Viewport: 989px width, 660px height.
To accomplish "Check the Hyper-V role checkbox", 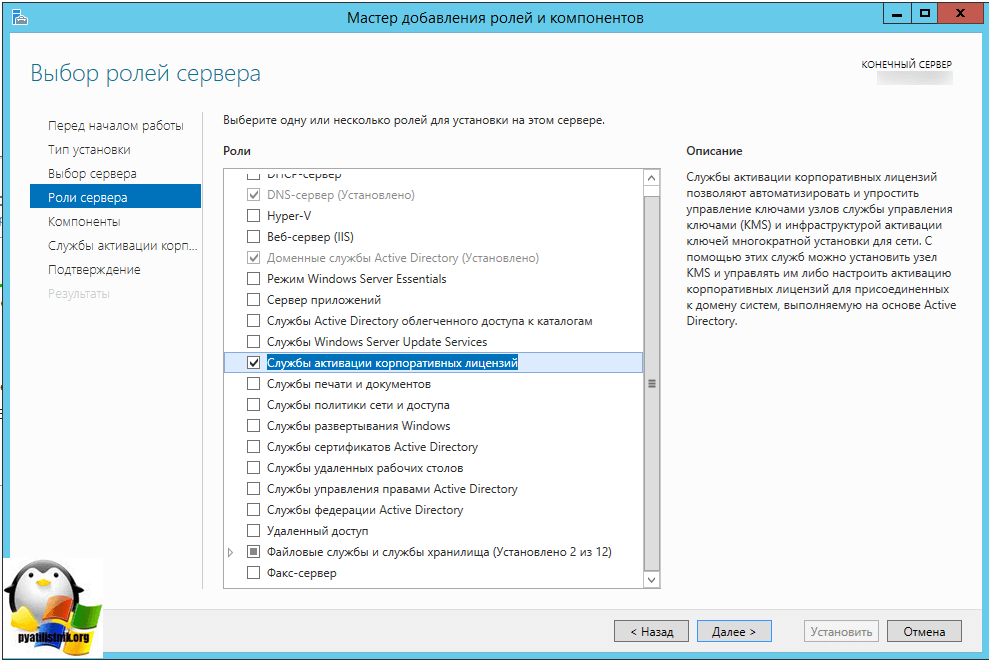I will click(x=254, y=216).
